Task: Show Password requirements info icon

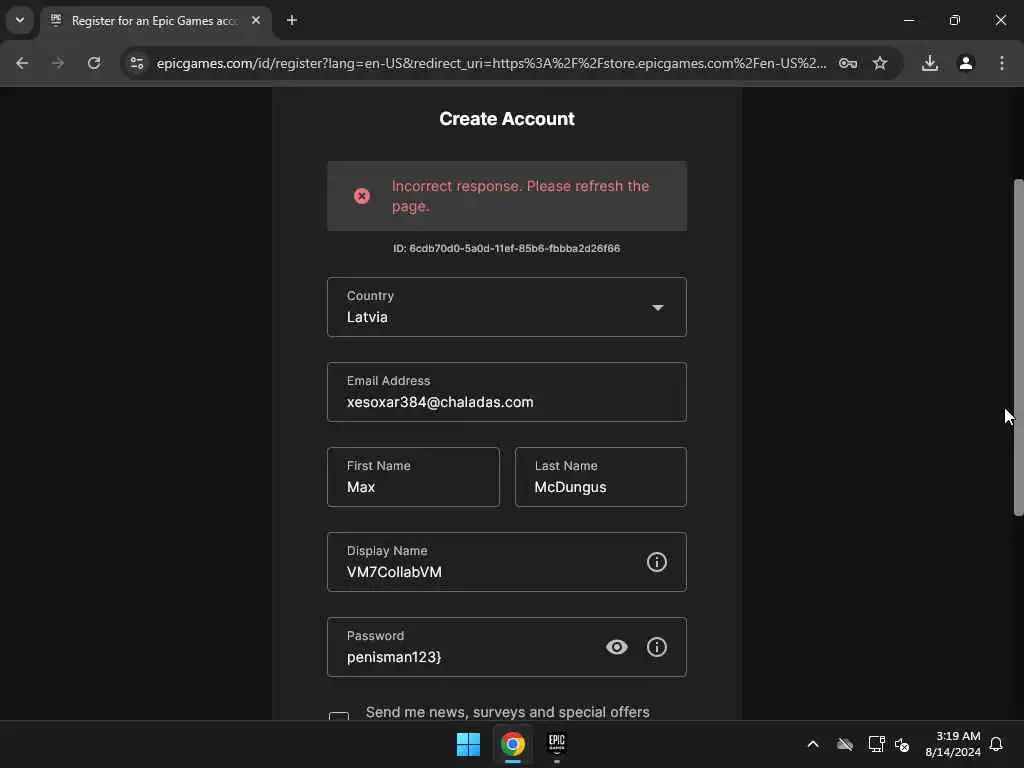Action: [x=656, y=647]
